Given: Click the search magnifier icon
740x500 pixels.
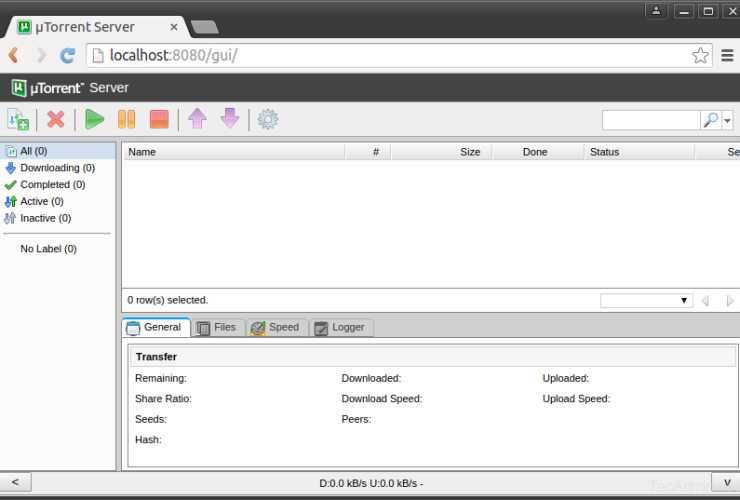Looking at the screenshot, I should point(710,120).
